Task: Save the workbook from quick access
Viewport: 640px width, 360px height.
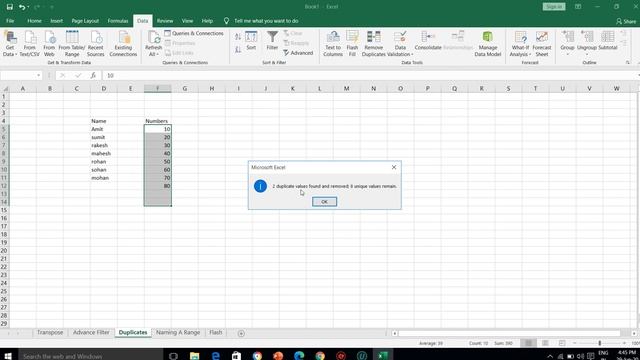Action: point(10,7)
